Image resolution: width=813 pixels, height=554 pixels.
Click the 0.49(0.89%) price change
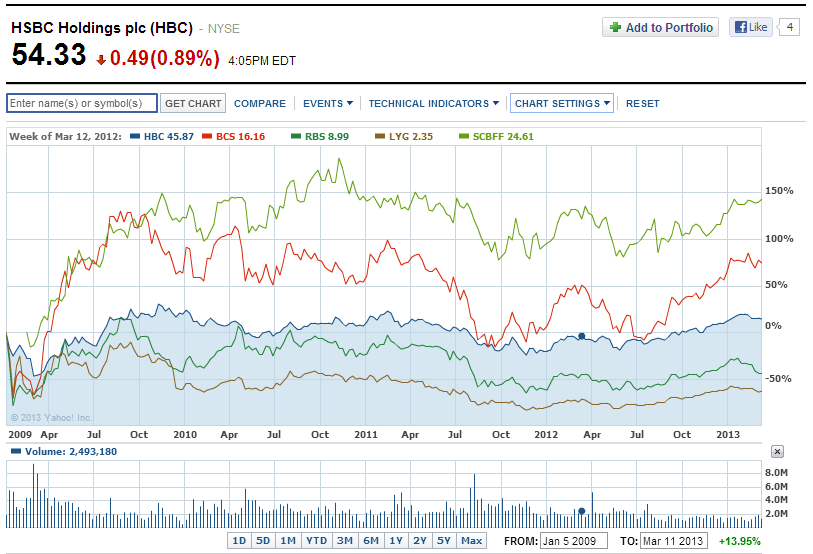click(165, 58)
